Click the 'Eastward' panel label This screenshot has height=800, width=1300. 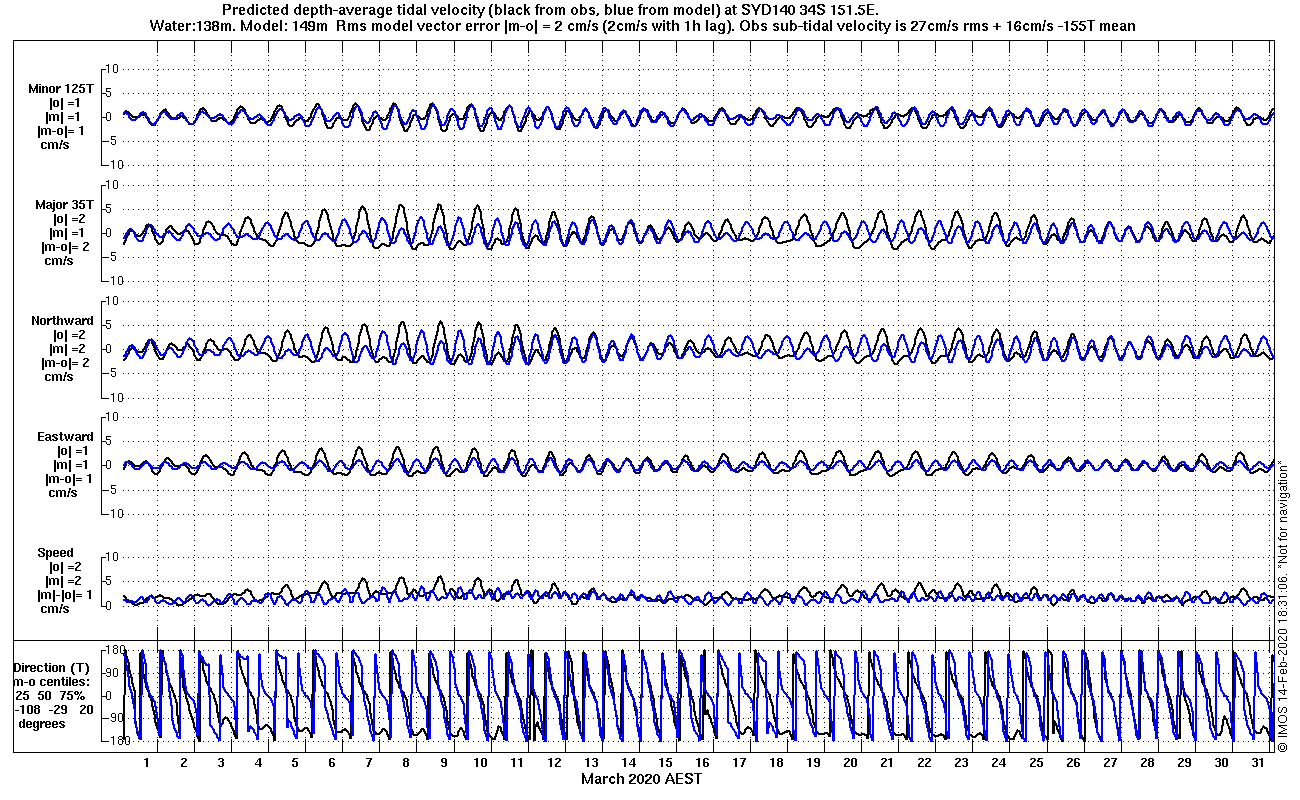pyautogui.click(x=65, y=437)
